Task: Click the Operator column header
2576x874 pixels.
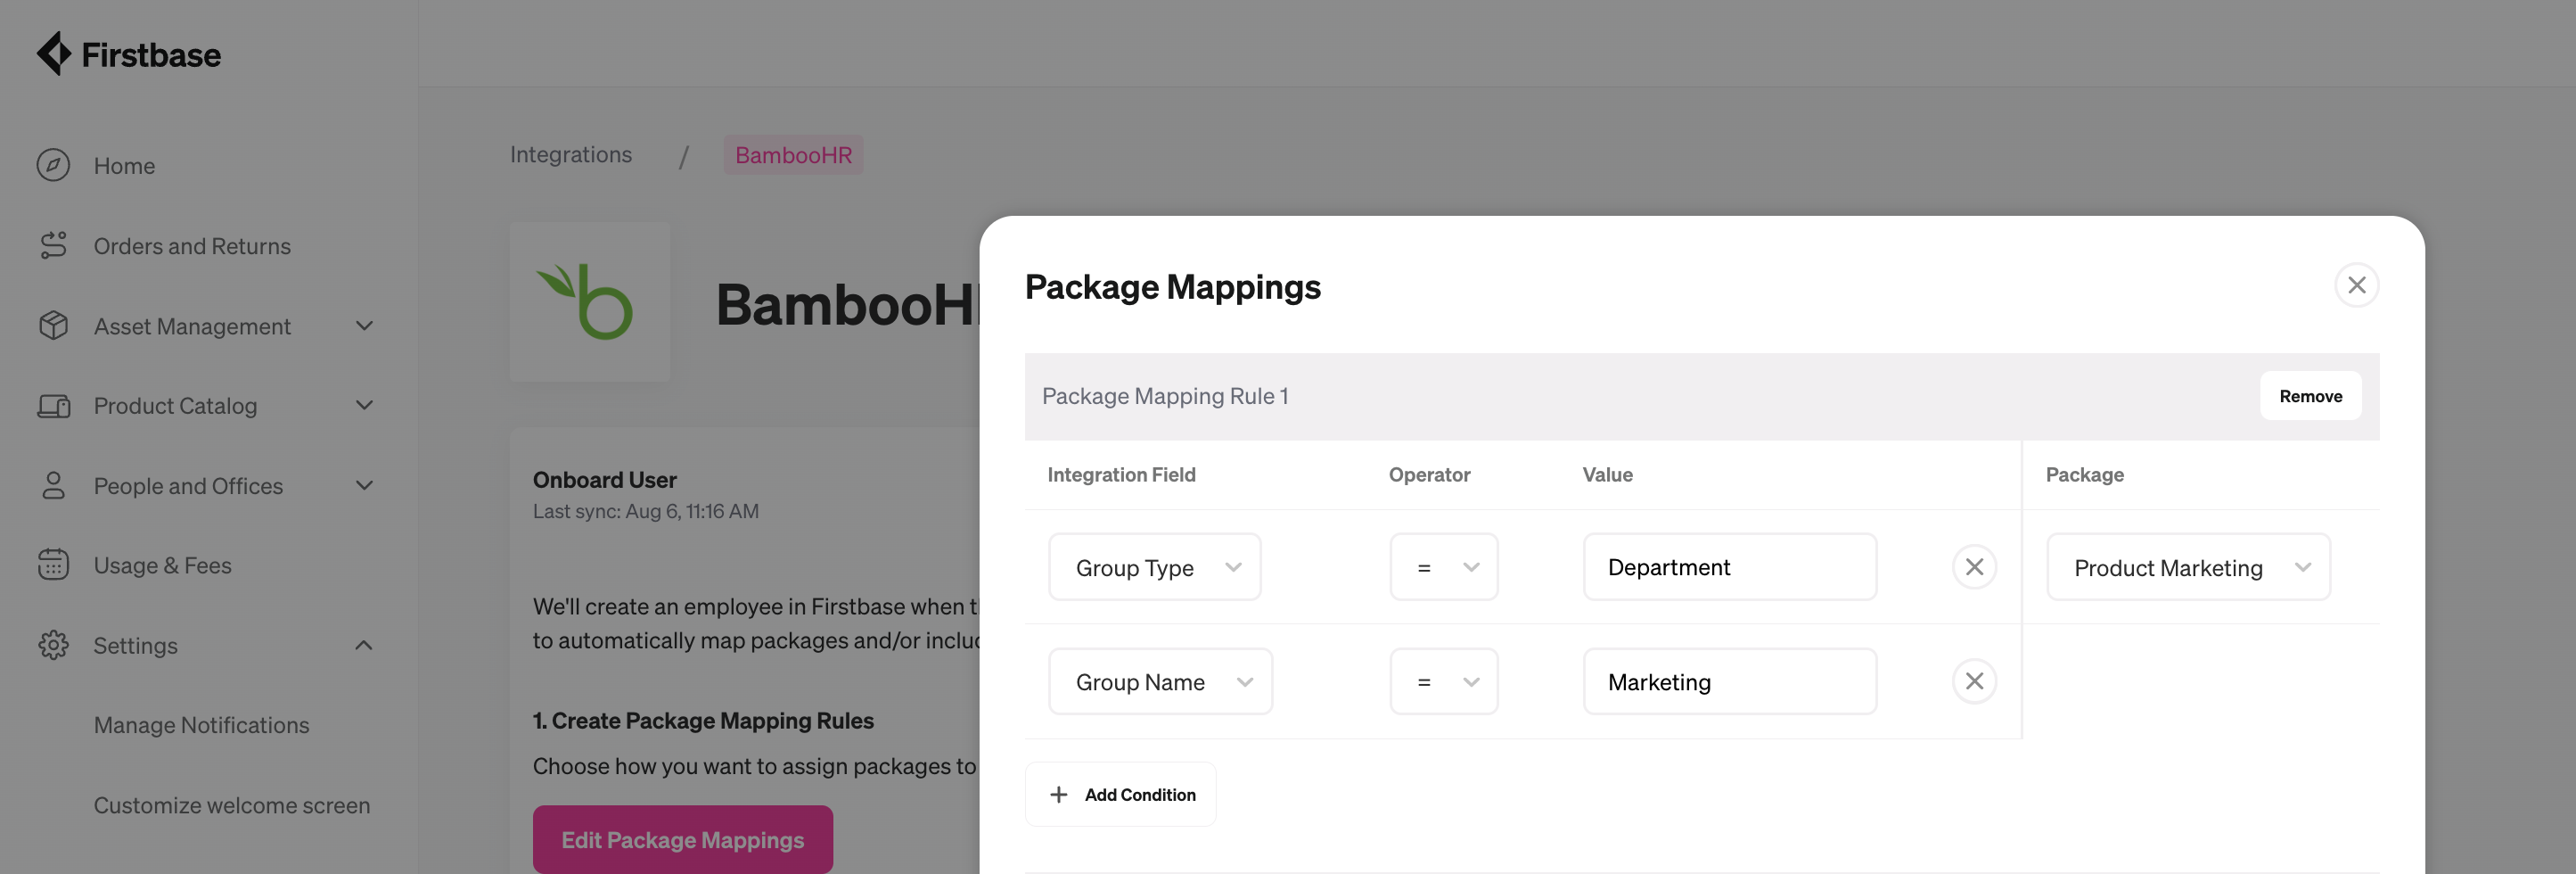Action: (1429, 475)
